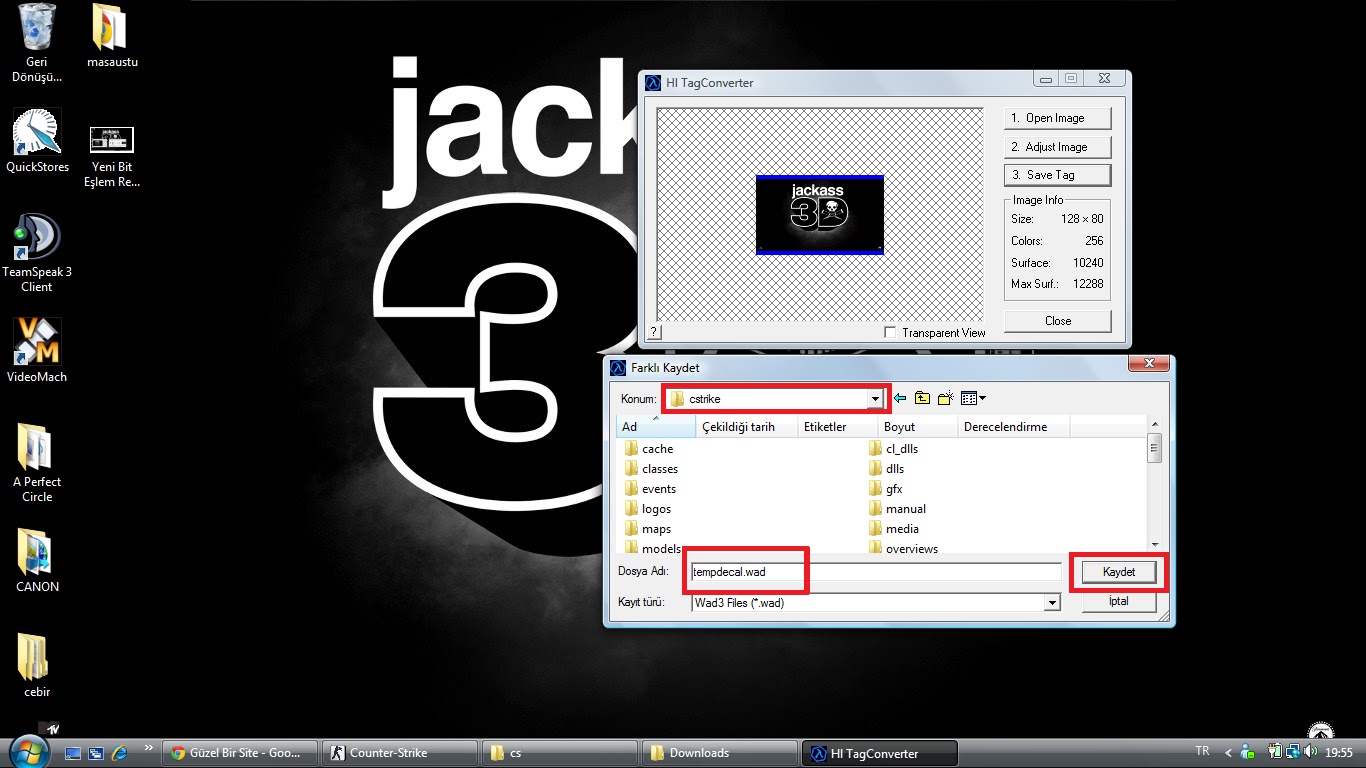Click Show Desktop quick launch icon

point(72,753)
